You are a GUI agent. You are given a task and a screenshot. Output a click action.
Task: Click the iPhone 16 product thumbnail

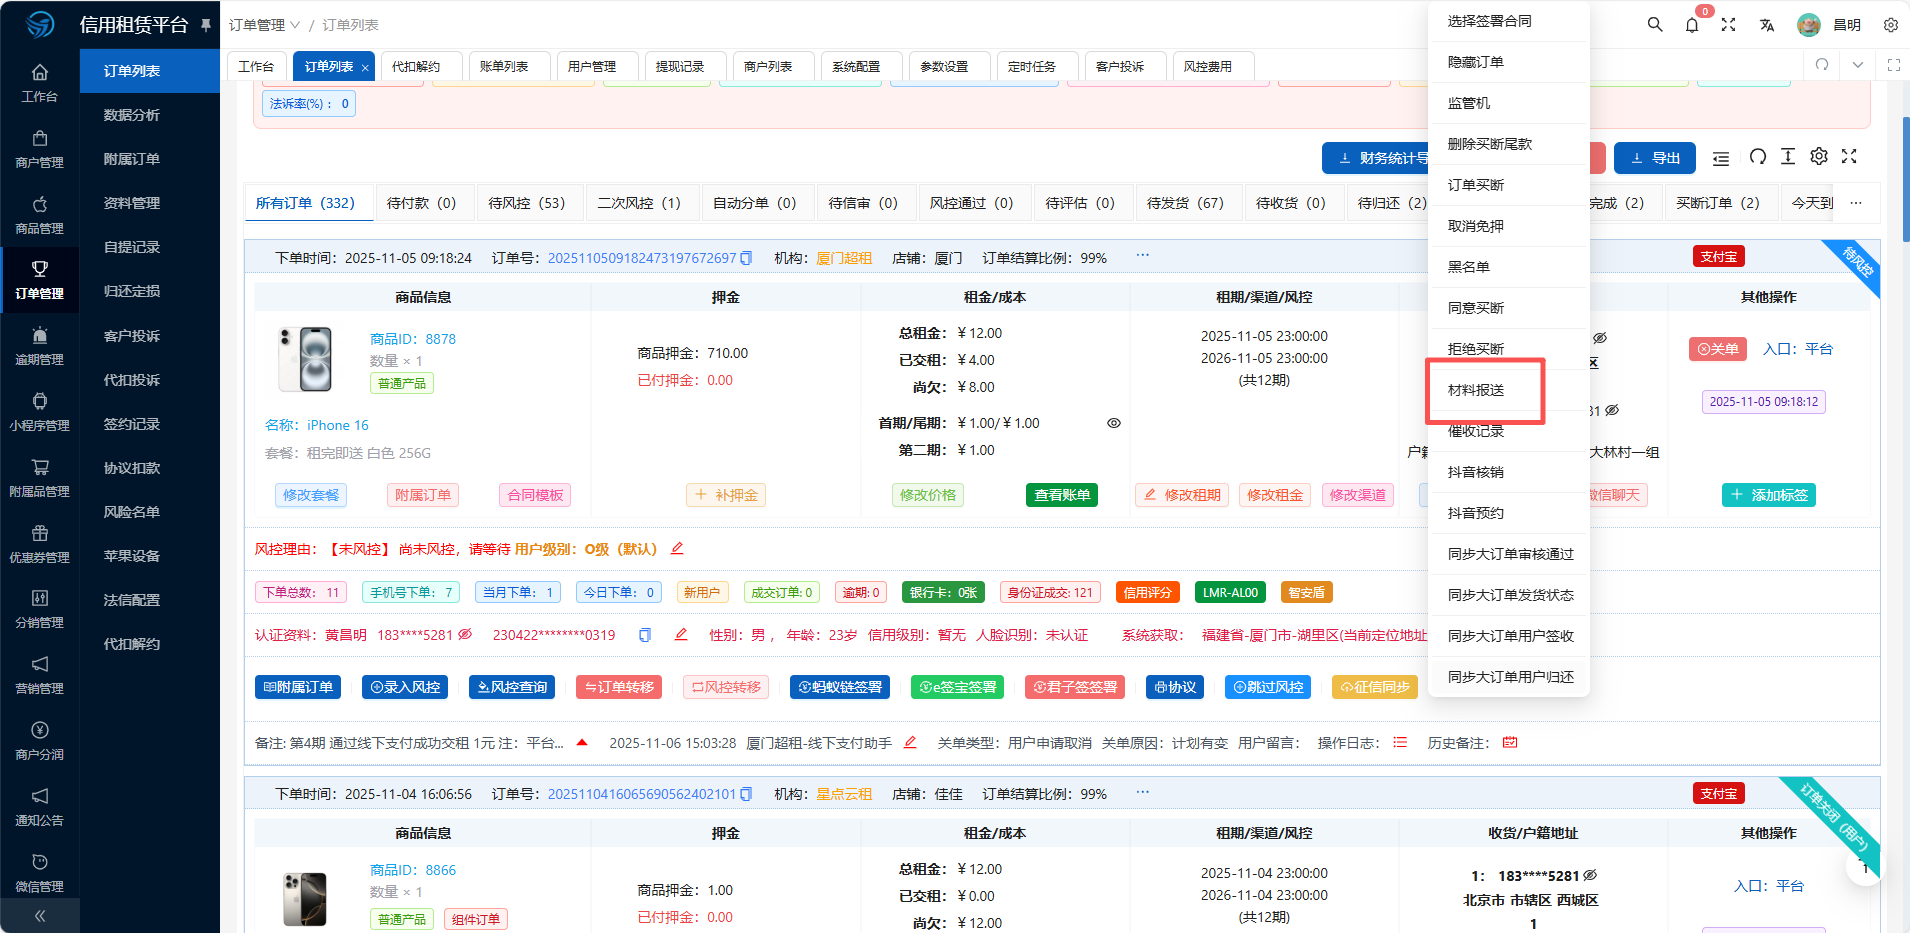click(x=305, y=359)
